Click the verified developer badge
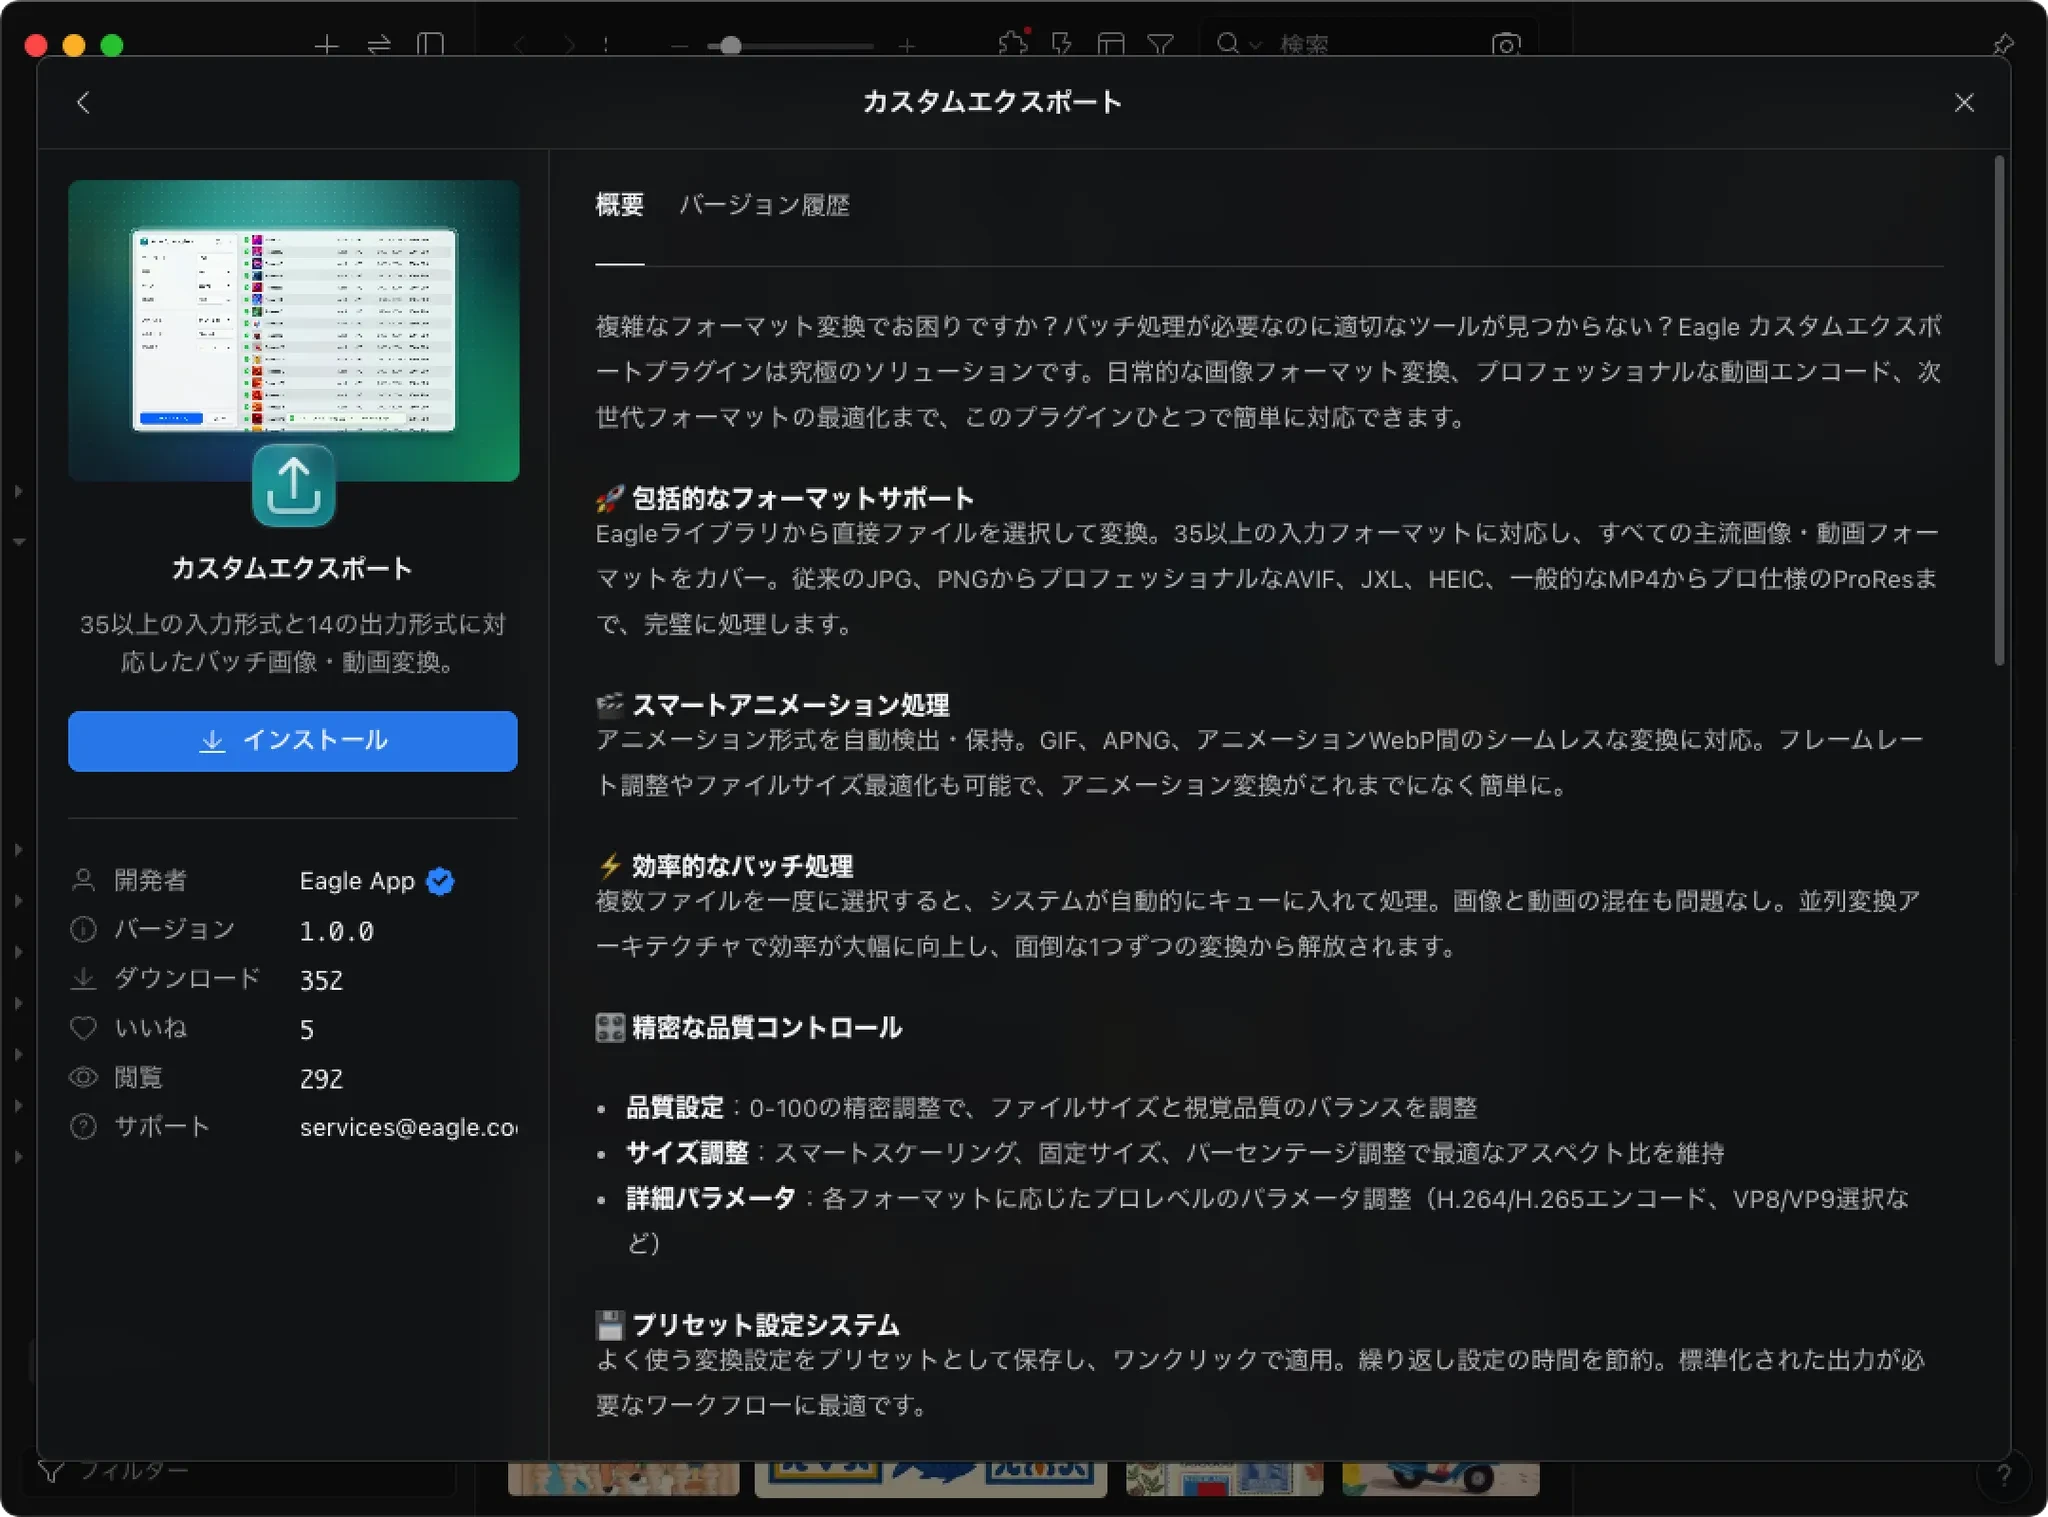The image size is (2048, 1517). (440, 881)
